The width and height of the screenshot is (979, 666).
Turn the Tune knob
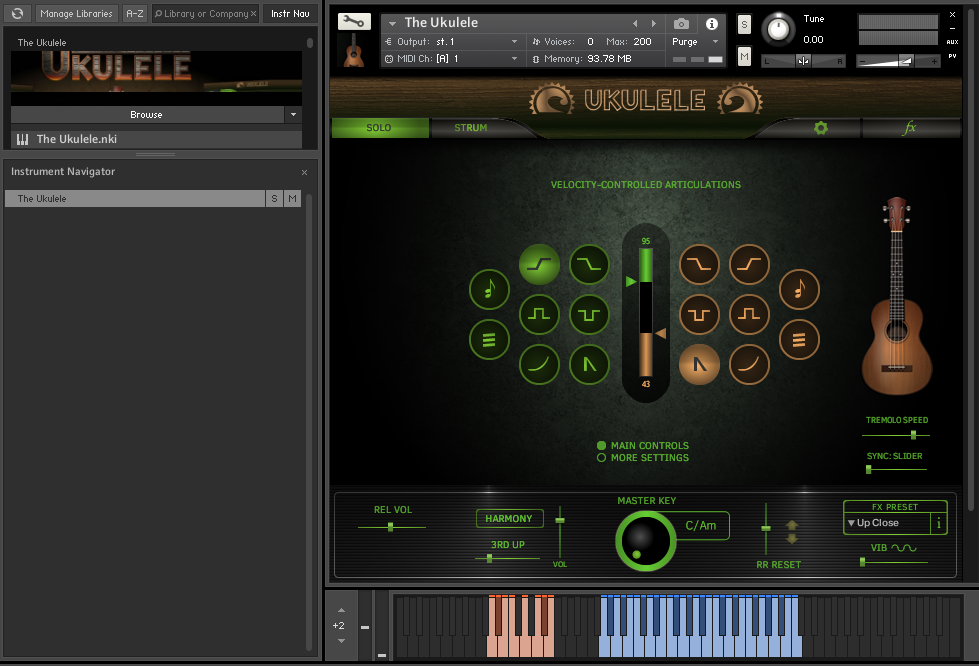coord(778,29)
